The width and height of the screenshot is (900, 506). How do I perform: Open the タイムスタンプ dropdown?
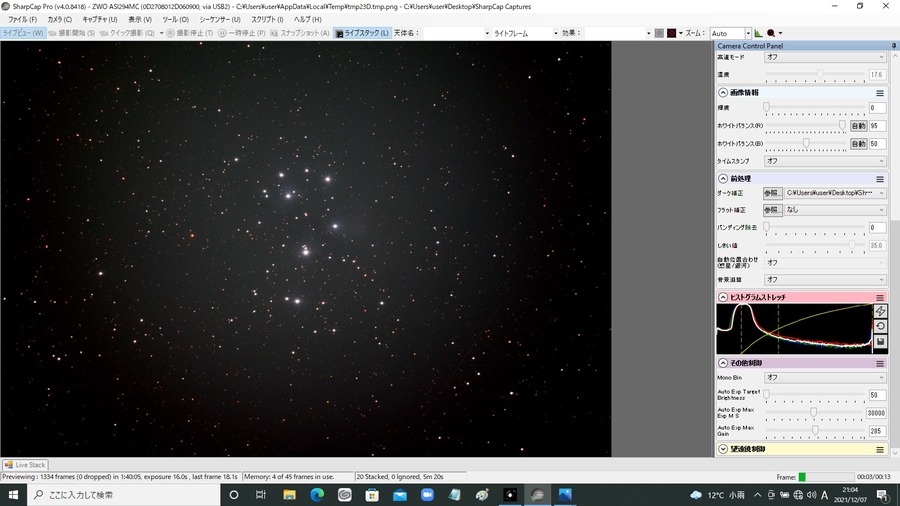pyautogui.click(x=825, y=161)
